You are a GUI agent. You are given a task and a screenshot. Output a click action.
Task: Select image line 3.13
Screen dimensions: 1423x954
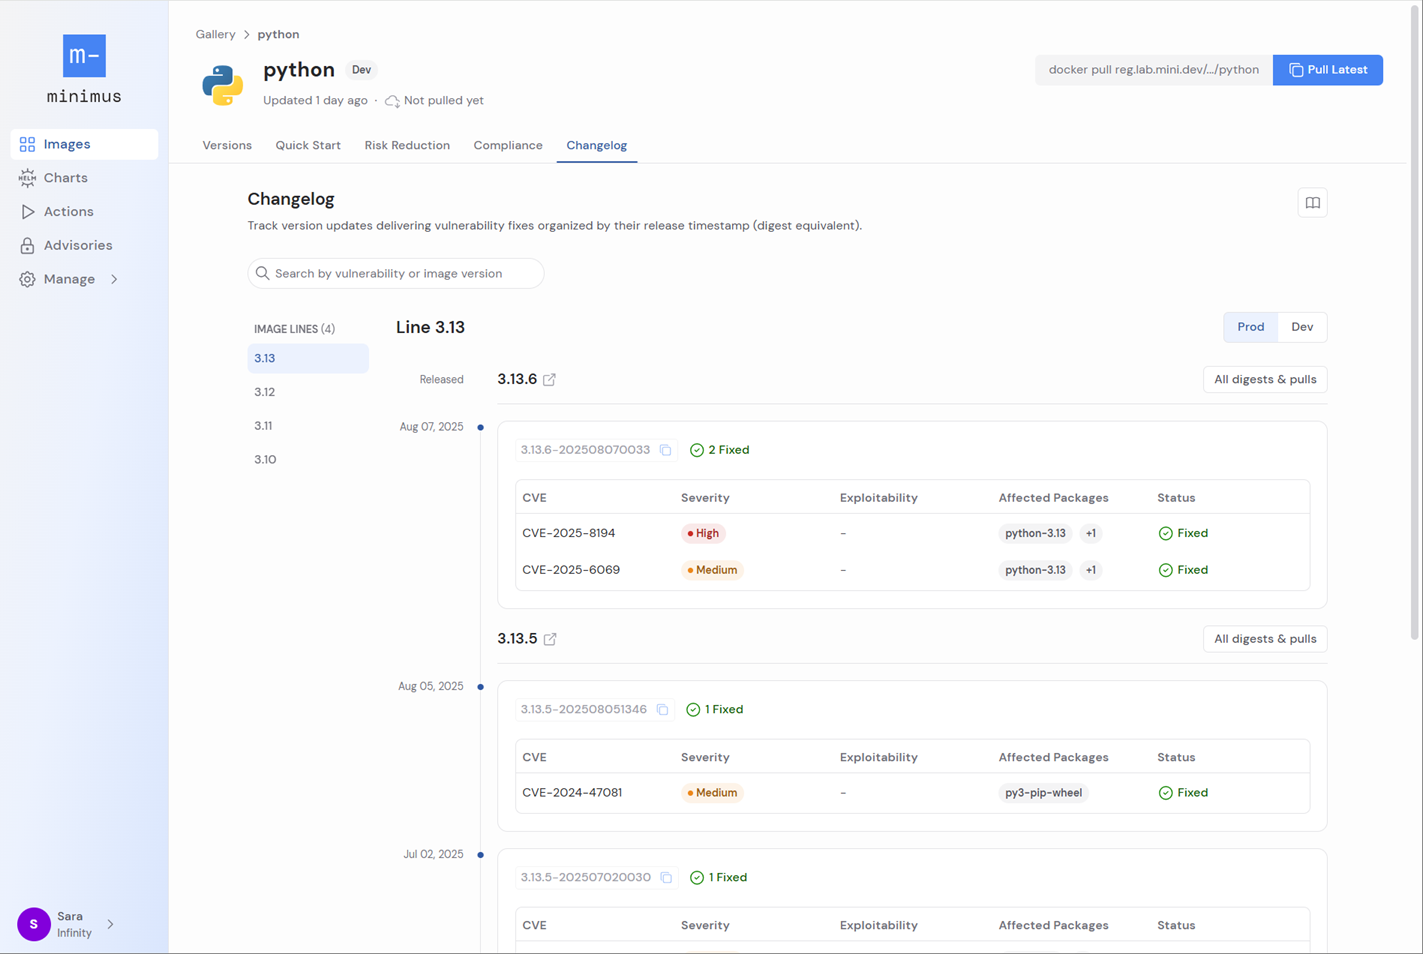pyautogui.click(x=308, y=358)
